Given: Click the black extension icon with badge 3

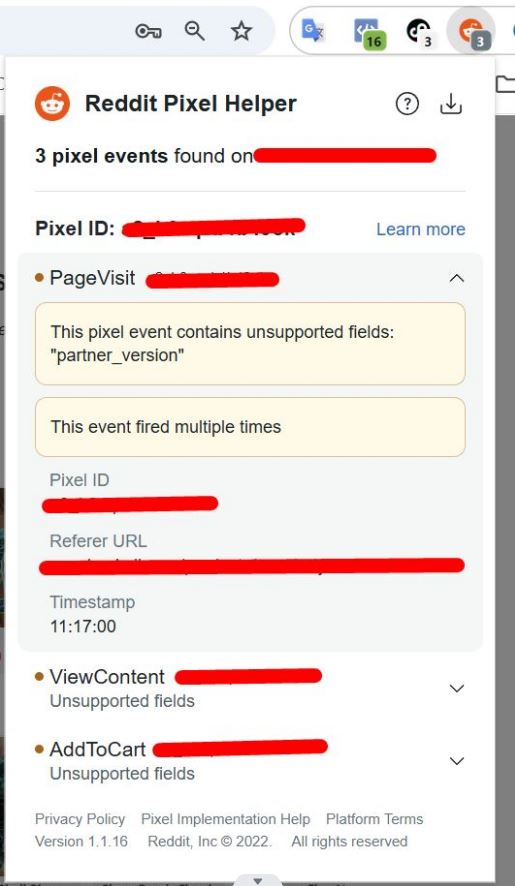Looking at the screenshot, I should pos(420,32).
